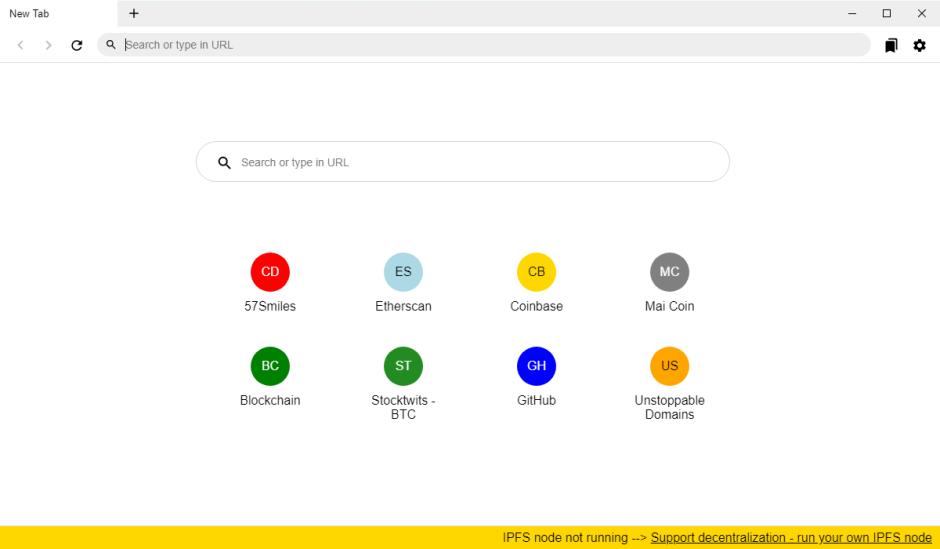Click the Unstoppable Domains label text

(669, 408)
